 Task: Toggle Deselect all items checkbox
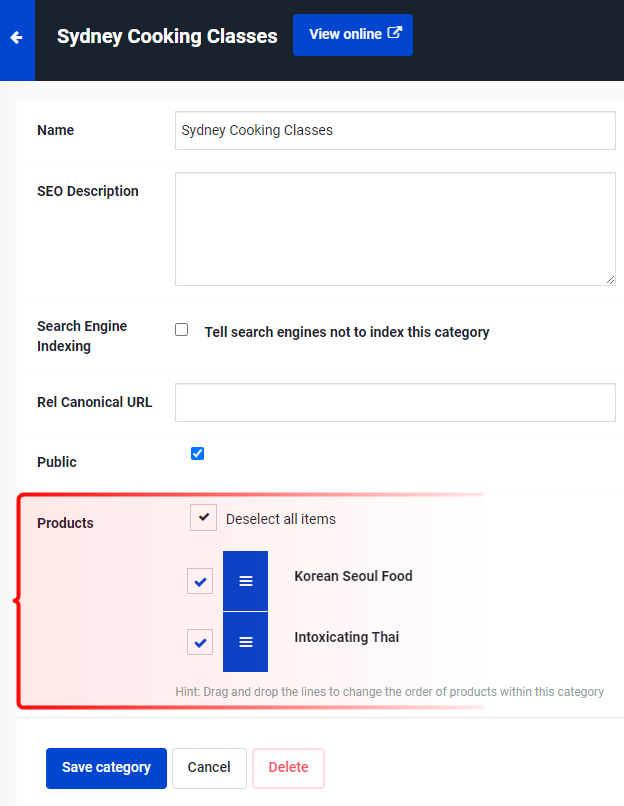click(204, 517)
